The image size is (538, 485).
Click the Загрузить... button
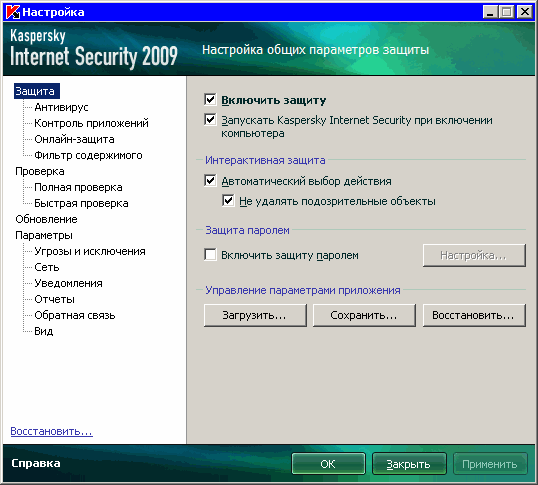point(255,315)
